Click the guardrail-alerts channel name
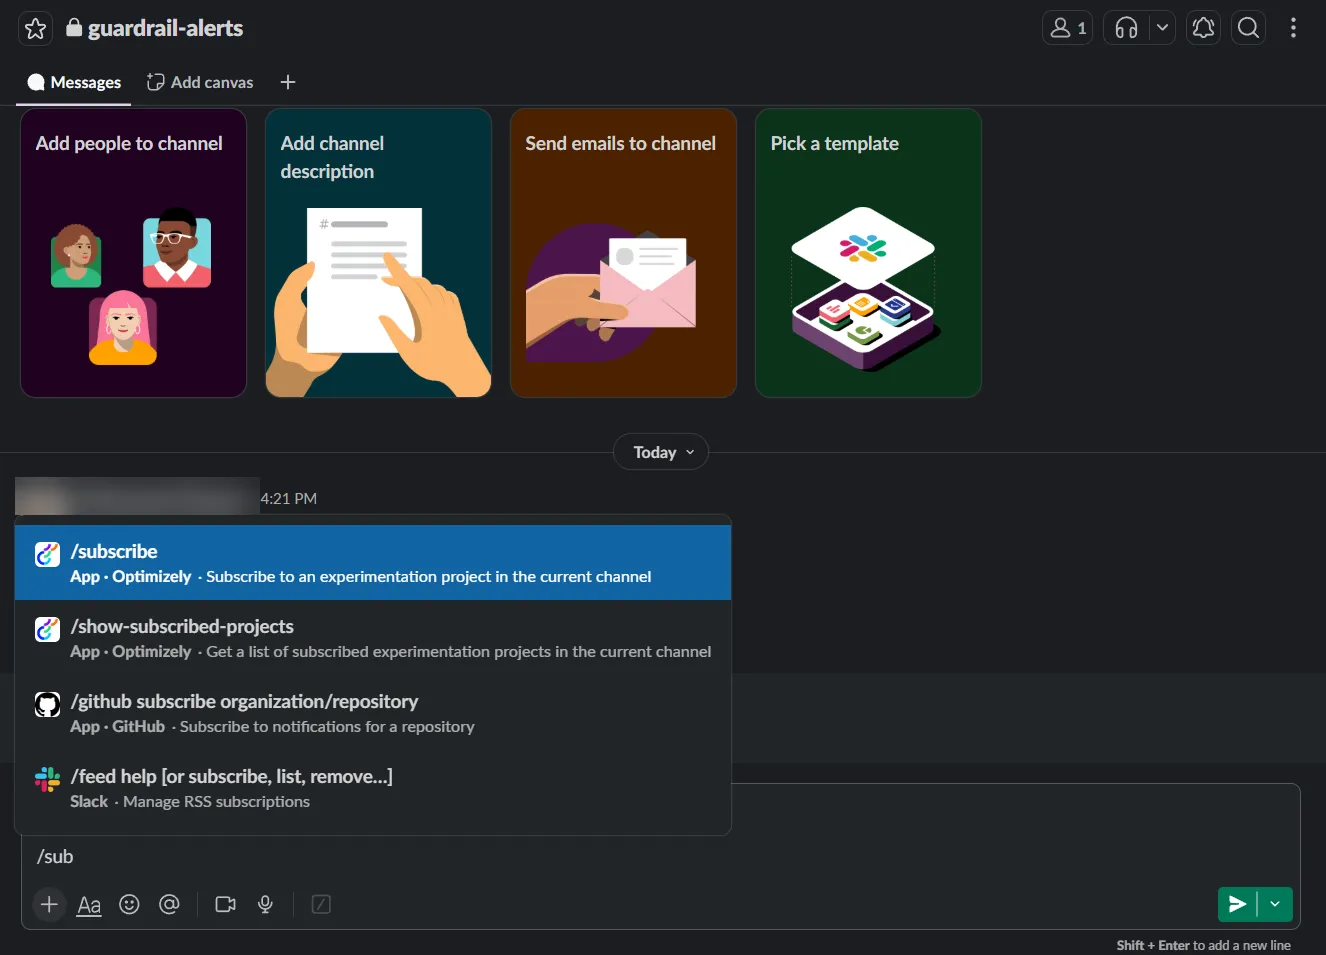Screen dimensions: 1326x955 (165, 28)
